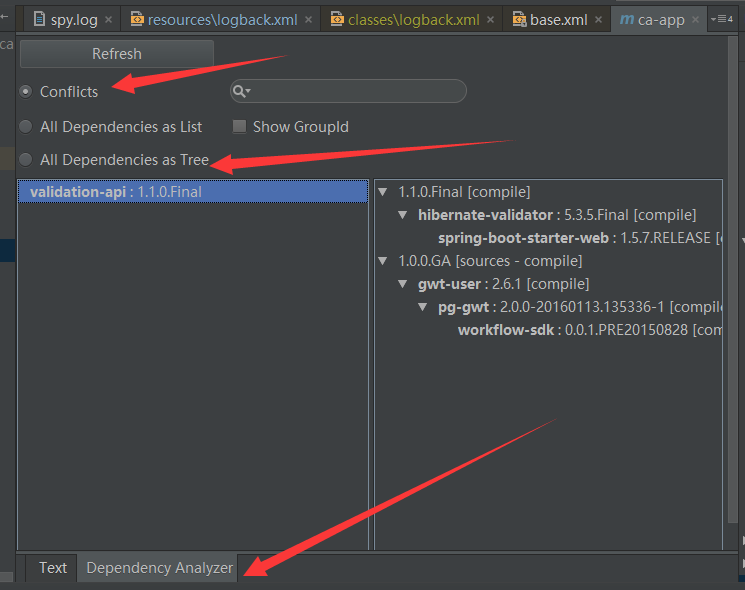Open the hidden tabs list icon
Viewport: 745px width, 590px height.
(722, 19)
